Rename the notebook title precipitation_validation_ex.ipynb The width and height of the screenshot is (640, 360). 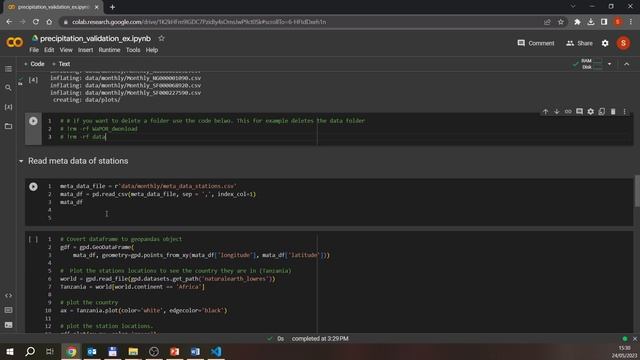point(95,38)
